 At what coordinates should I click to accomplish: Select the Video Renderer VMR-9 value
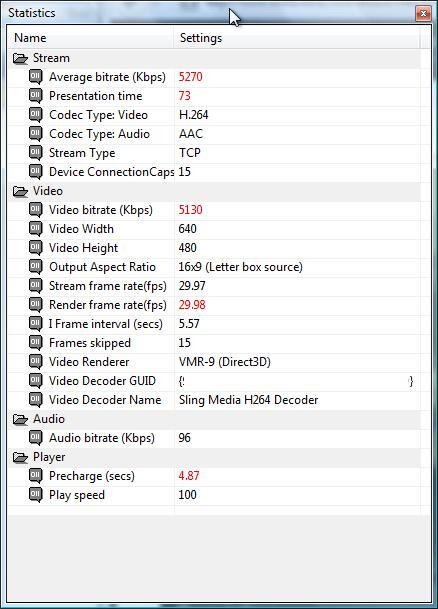tap(225, 362)
